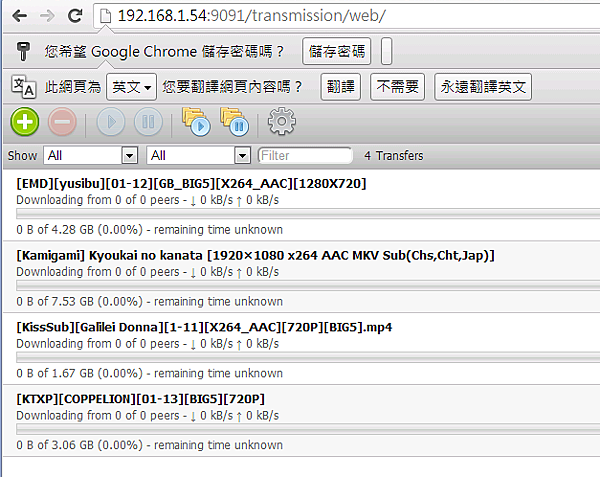Open the first Show state dropdown
The width and height of the screenshot is (600, 477).
(91, 156)
